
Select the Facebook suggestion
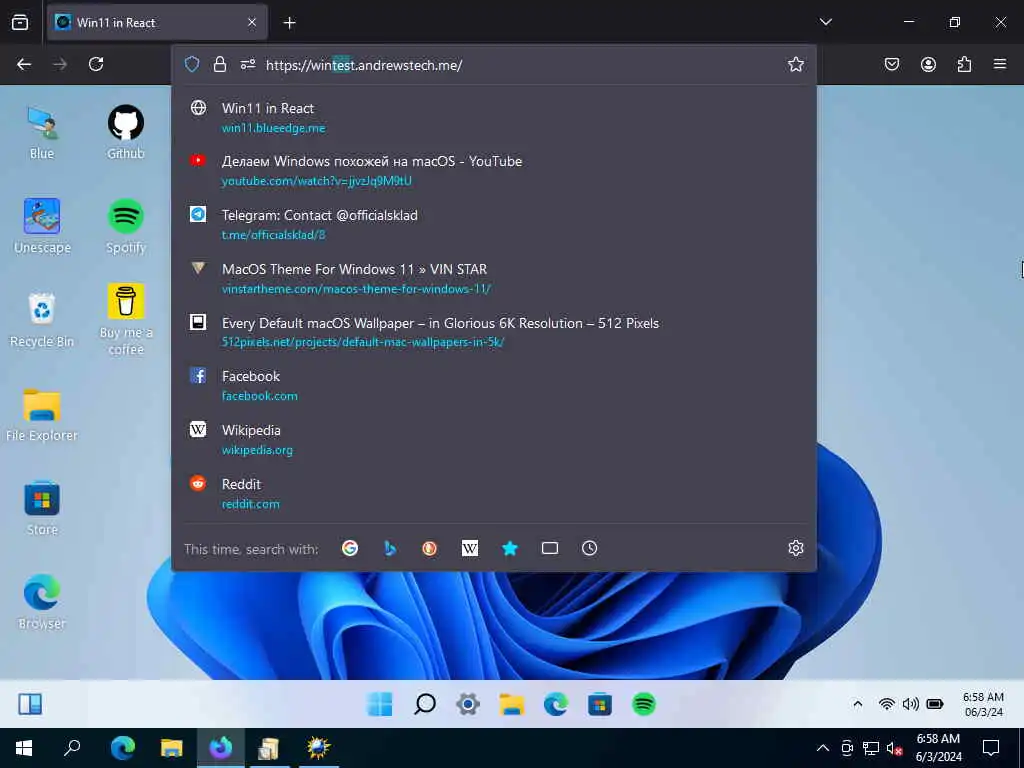[x=494, y=386]
